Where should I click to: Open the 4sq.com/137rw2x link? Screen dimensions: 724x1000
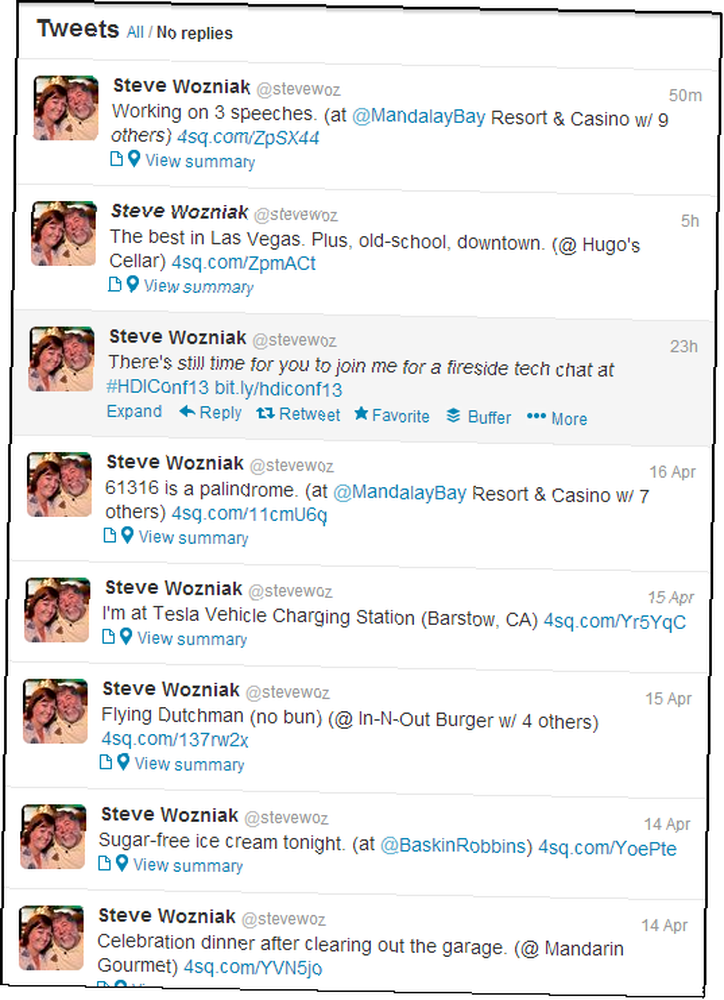pyautogui.click(x=175, y=739)
